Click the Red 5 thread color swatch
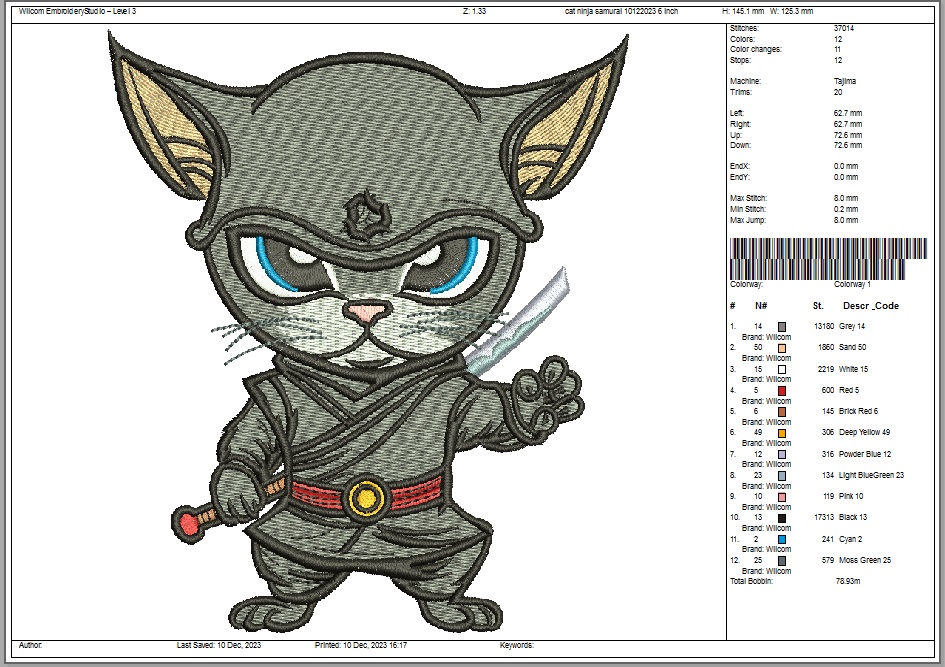This screenshot has height=667, width=945. [782, 391]
